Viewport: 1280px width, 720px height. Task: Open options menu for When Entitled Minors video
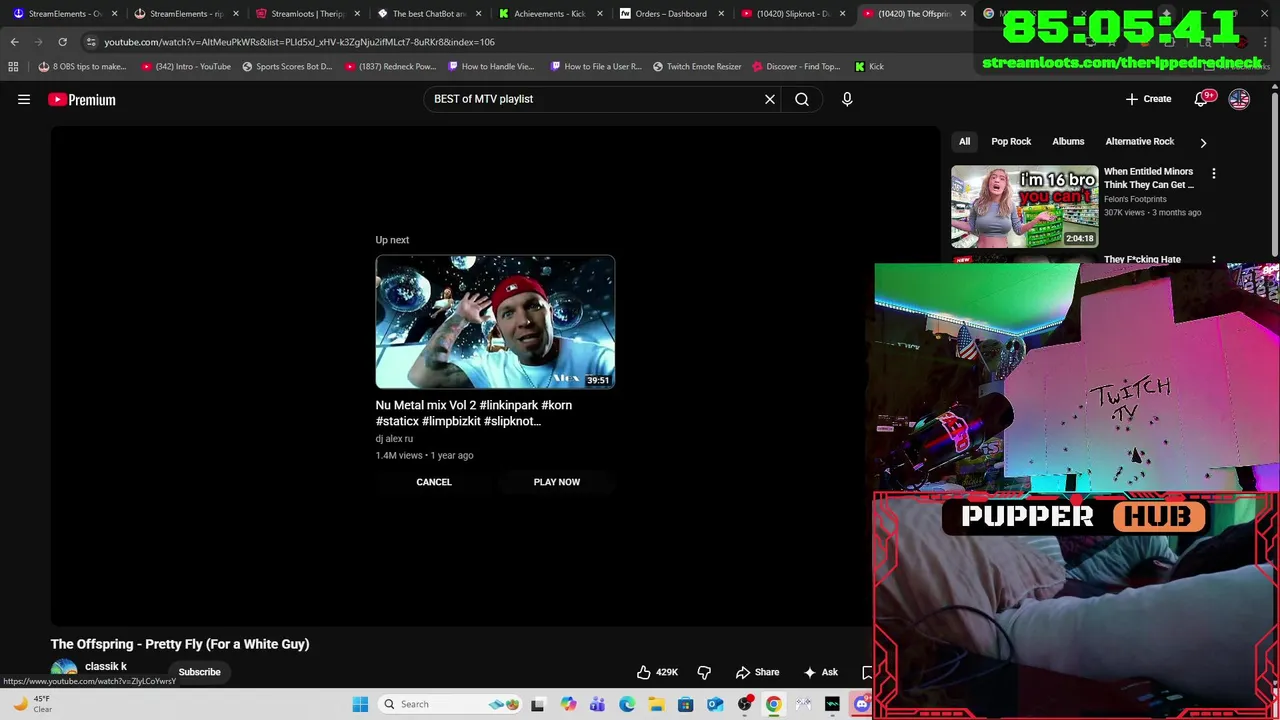1214,174
